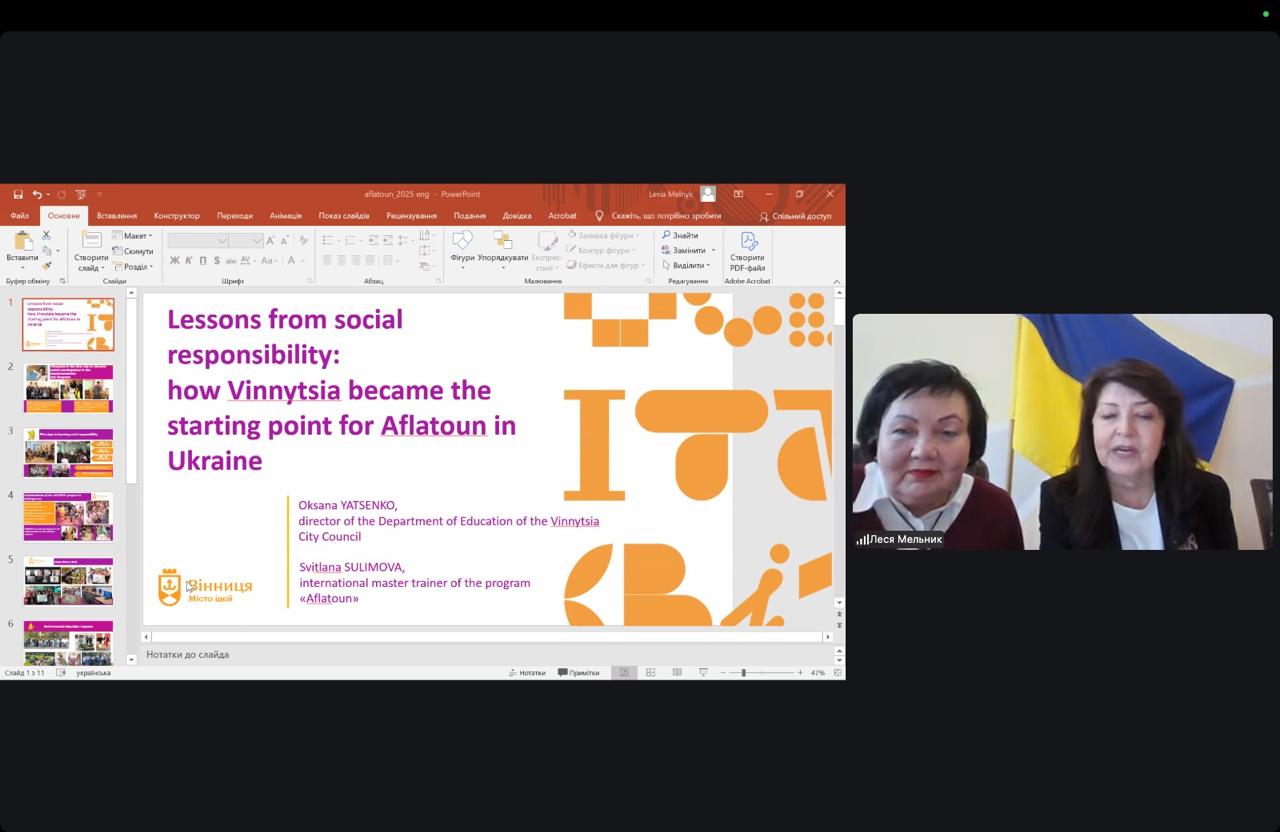The height and width of the screenshot is (832, 1280).
Task: Click the Save icon in quick access toolbar
Action: point(18,194)
